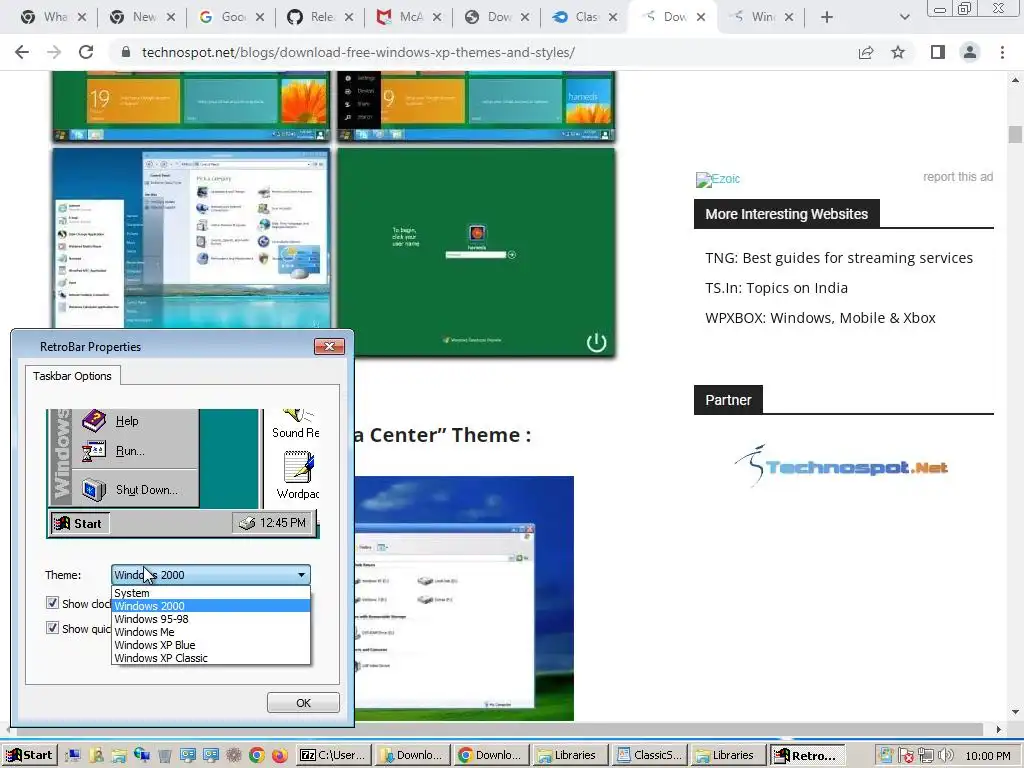Choose Windows 95-98 theme
Viewport: 1024px width, 768px height.
211,619
